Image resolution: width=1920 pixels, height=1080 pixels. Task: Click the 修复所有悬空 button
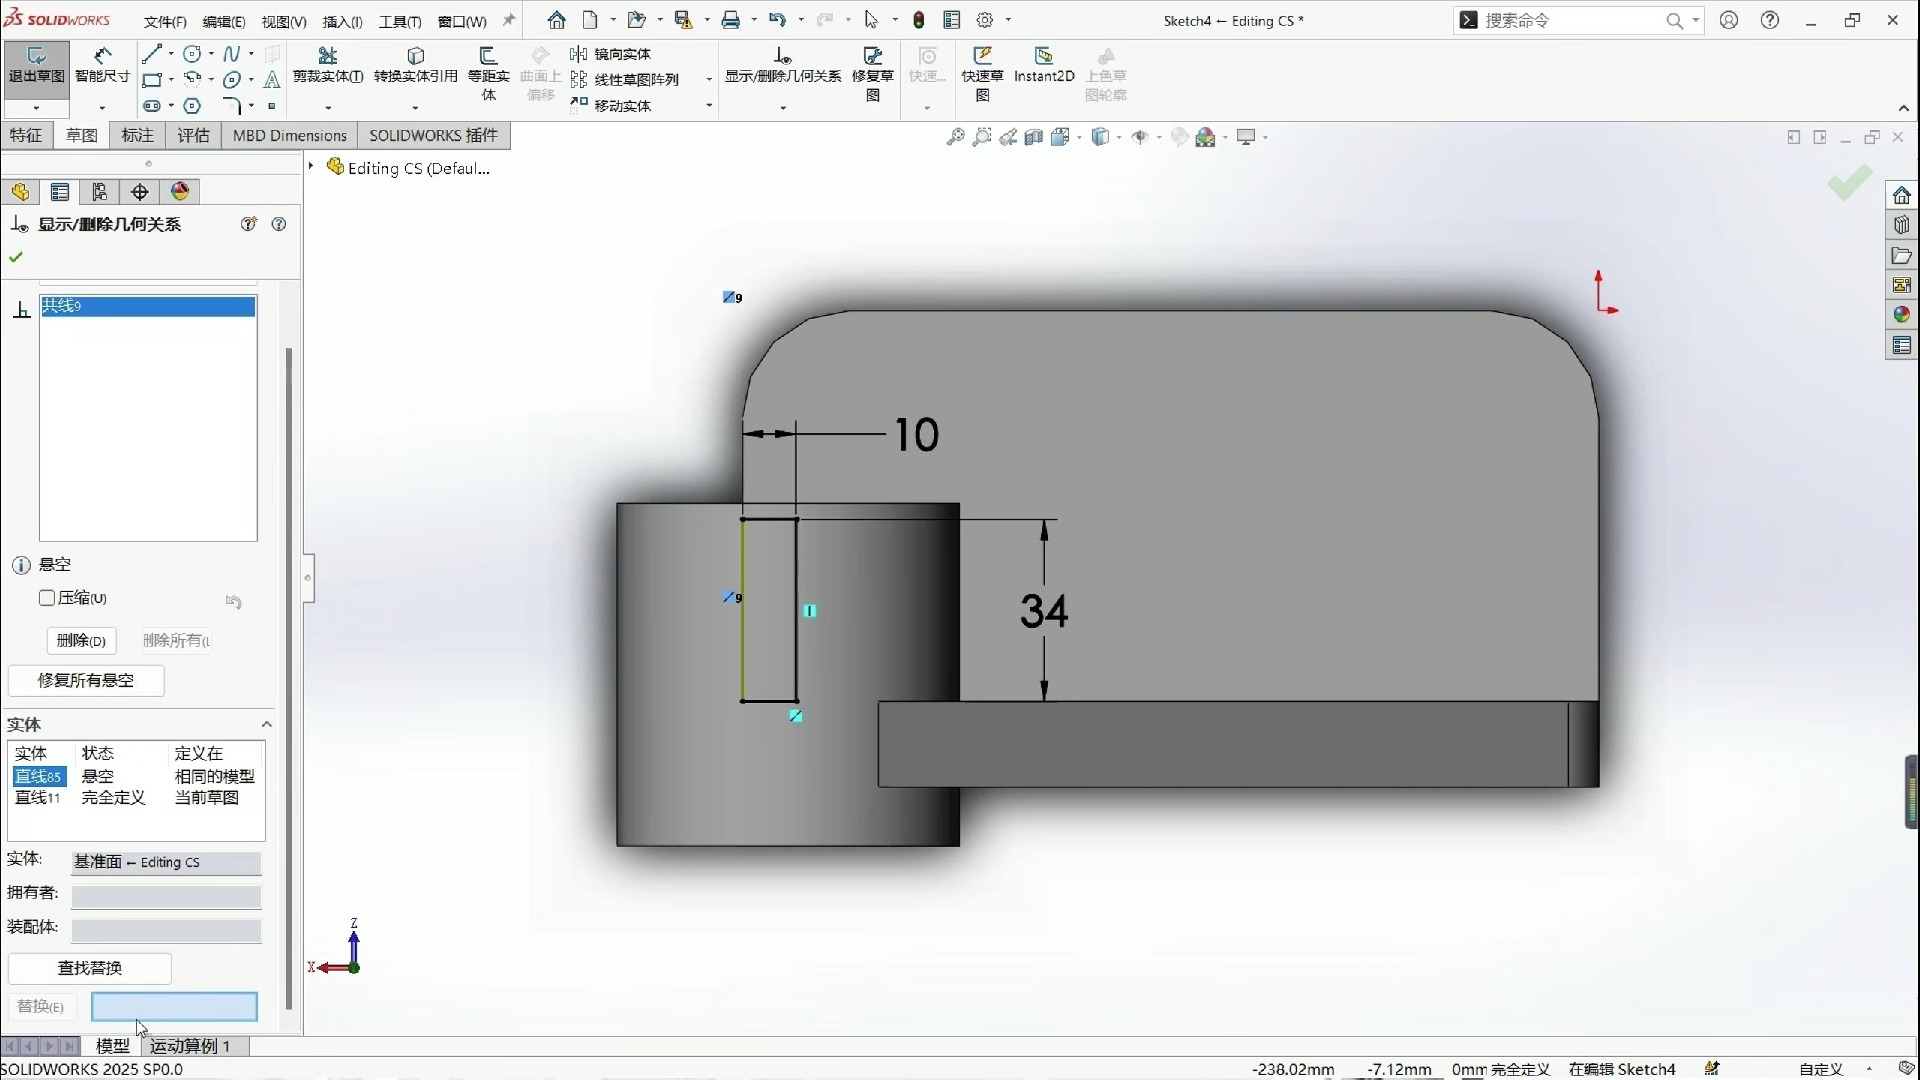click(86, 680)
